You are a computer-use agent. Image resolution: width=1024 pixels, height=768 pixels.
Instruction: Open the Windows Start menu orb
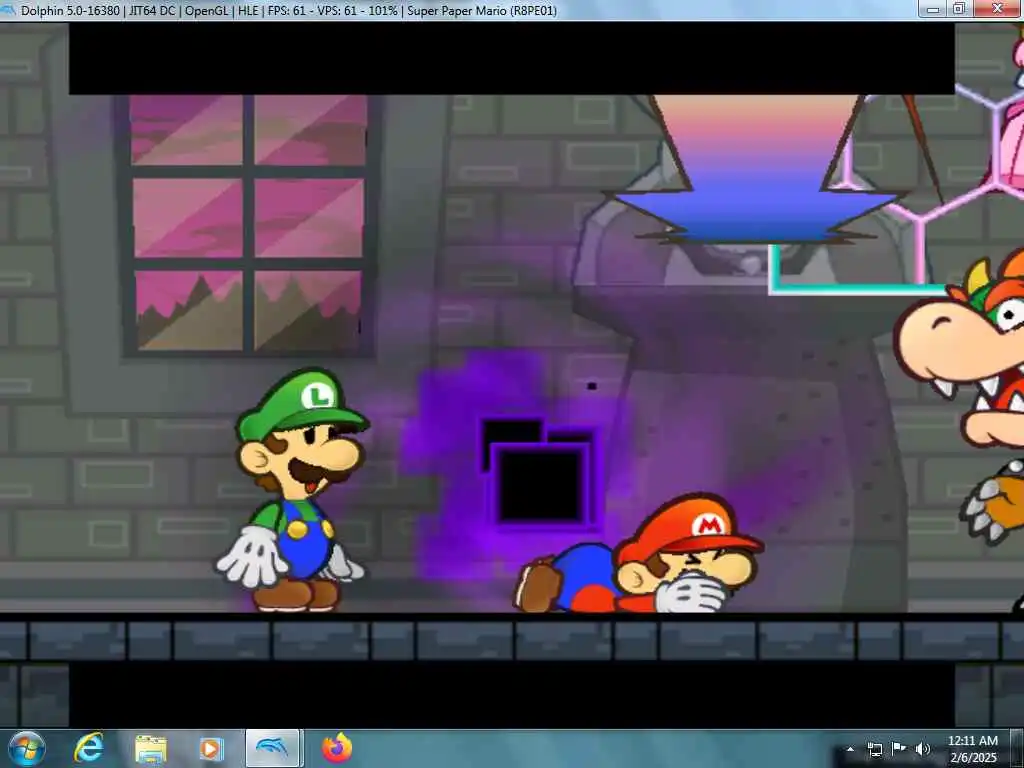click(27, 748)
